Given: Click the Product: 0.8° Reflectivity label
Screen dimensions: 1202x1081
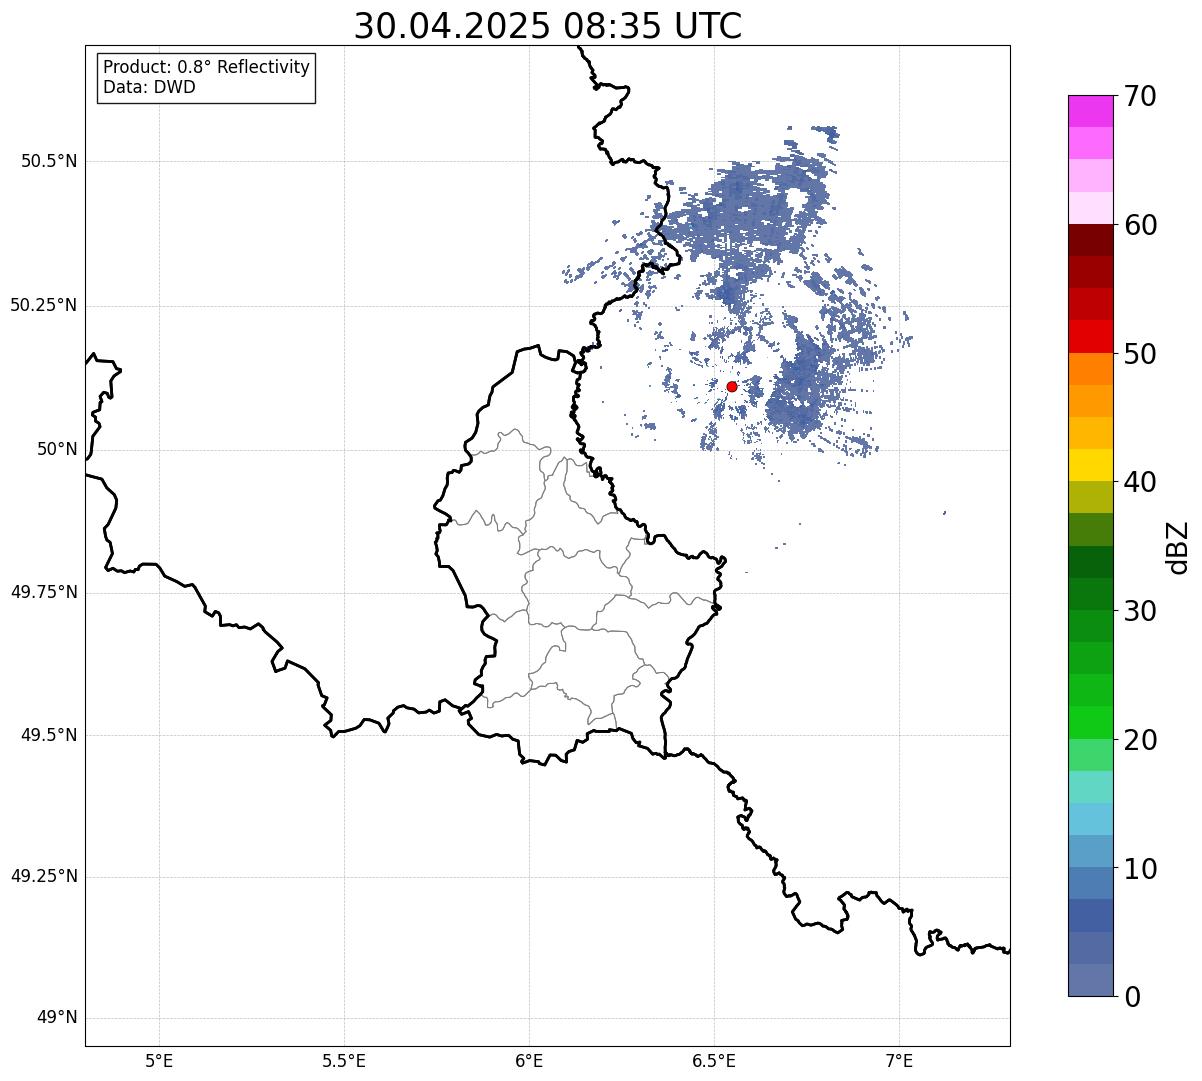Looking at the screenshot, I should 207,67.
